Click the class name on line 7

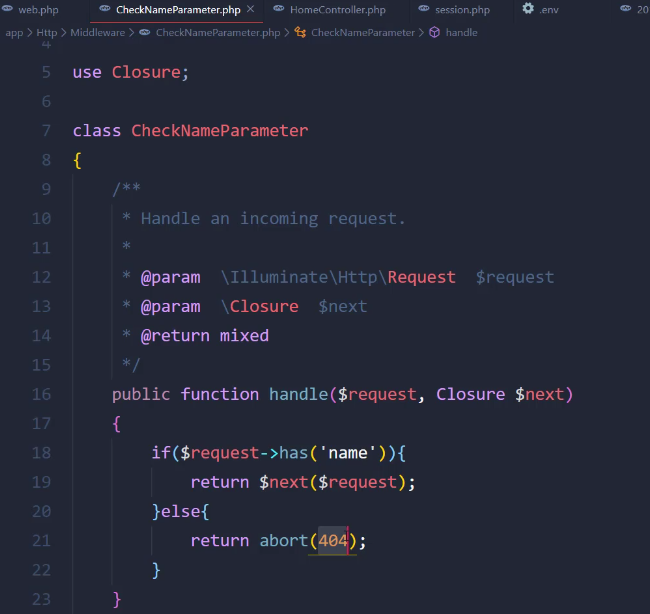(x=219, y=131)
